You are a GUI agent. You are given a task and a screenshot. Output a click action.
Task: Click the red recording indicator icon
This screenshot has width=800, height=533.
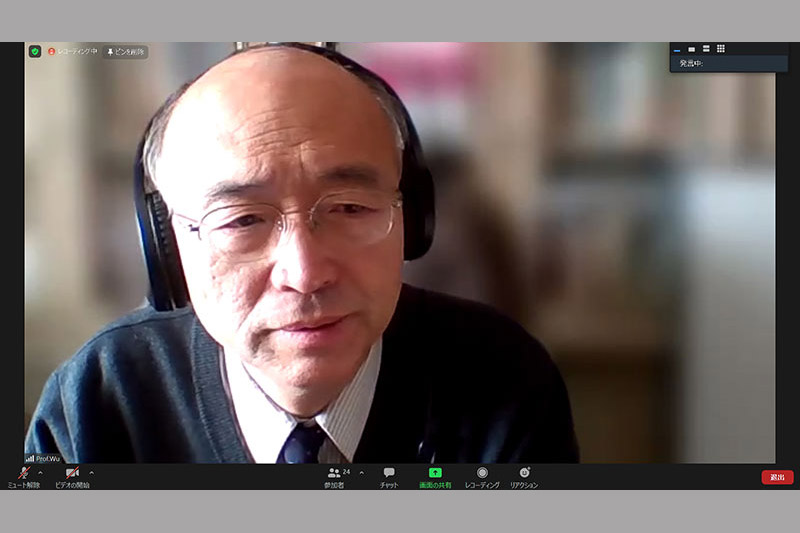click(x=51, y=52)
